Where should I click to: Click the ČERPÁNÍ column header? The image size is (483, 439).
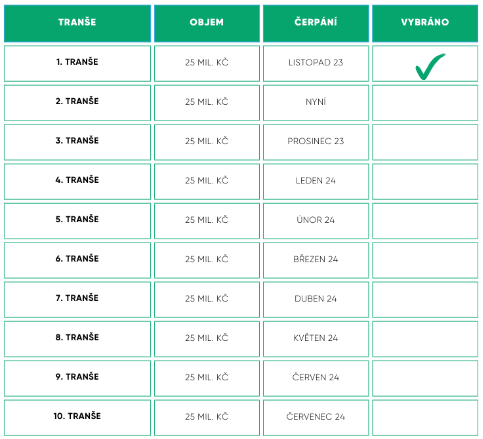click(x=316, y=23)
